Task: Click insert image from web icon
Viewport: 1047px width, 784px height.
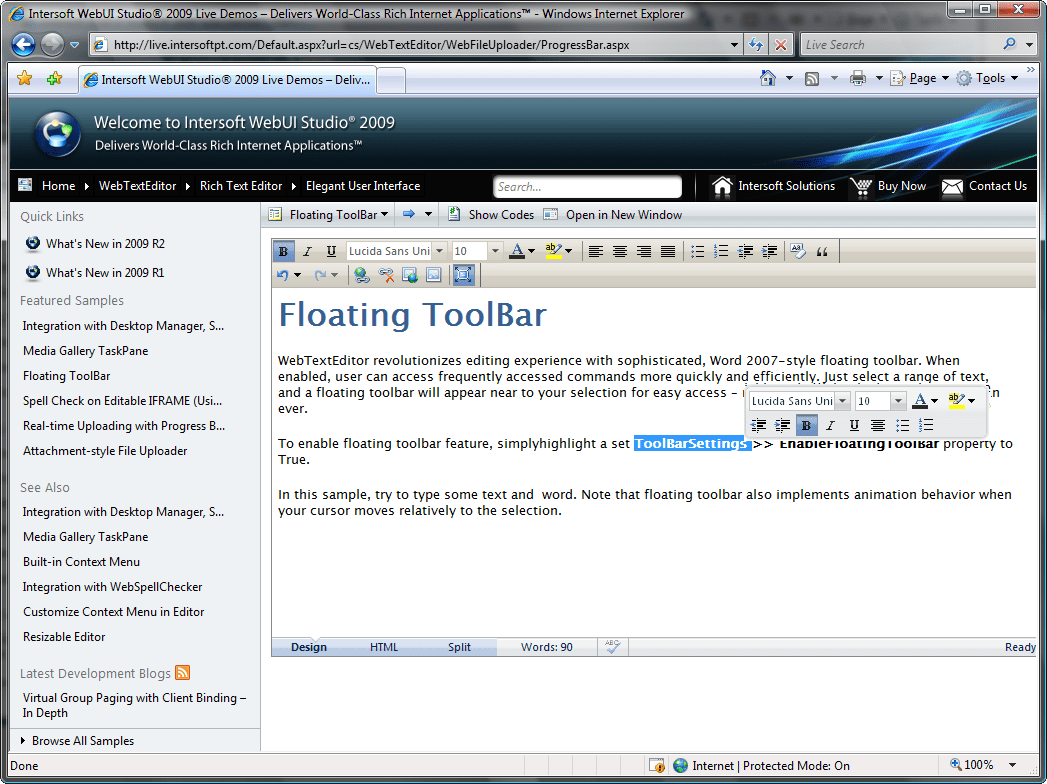Action: pos(410,275)
